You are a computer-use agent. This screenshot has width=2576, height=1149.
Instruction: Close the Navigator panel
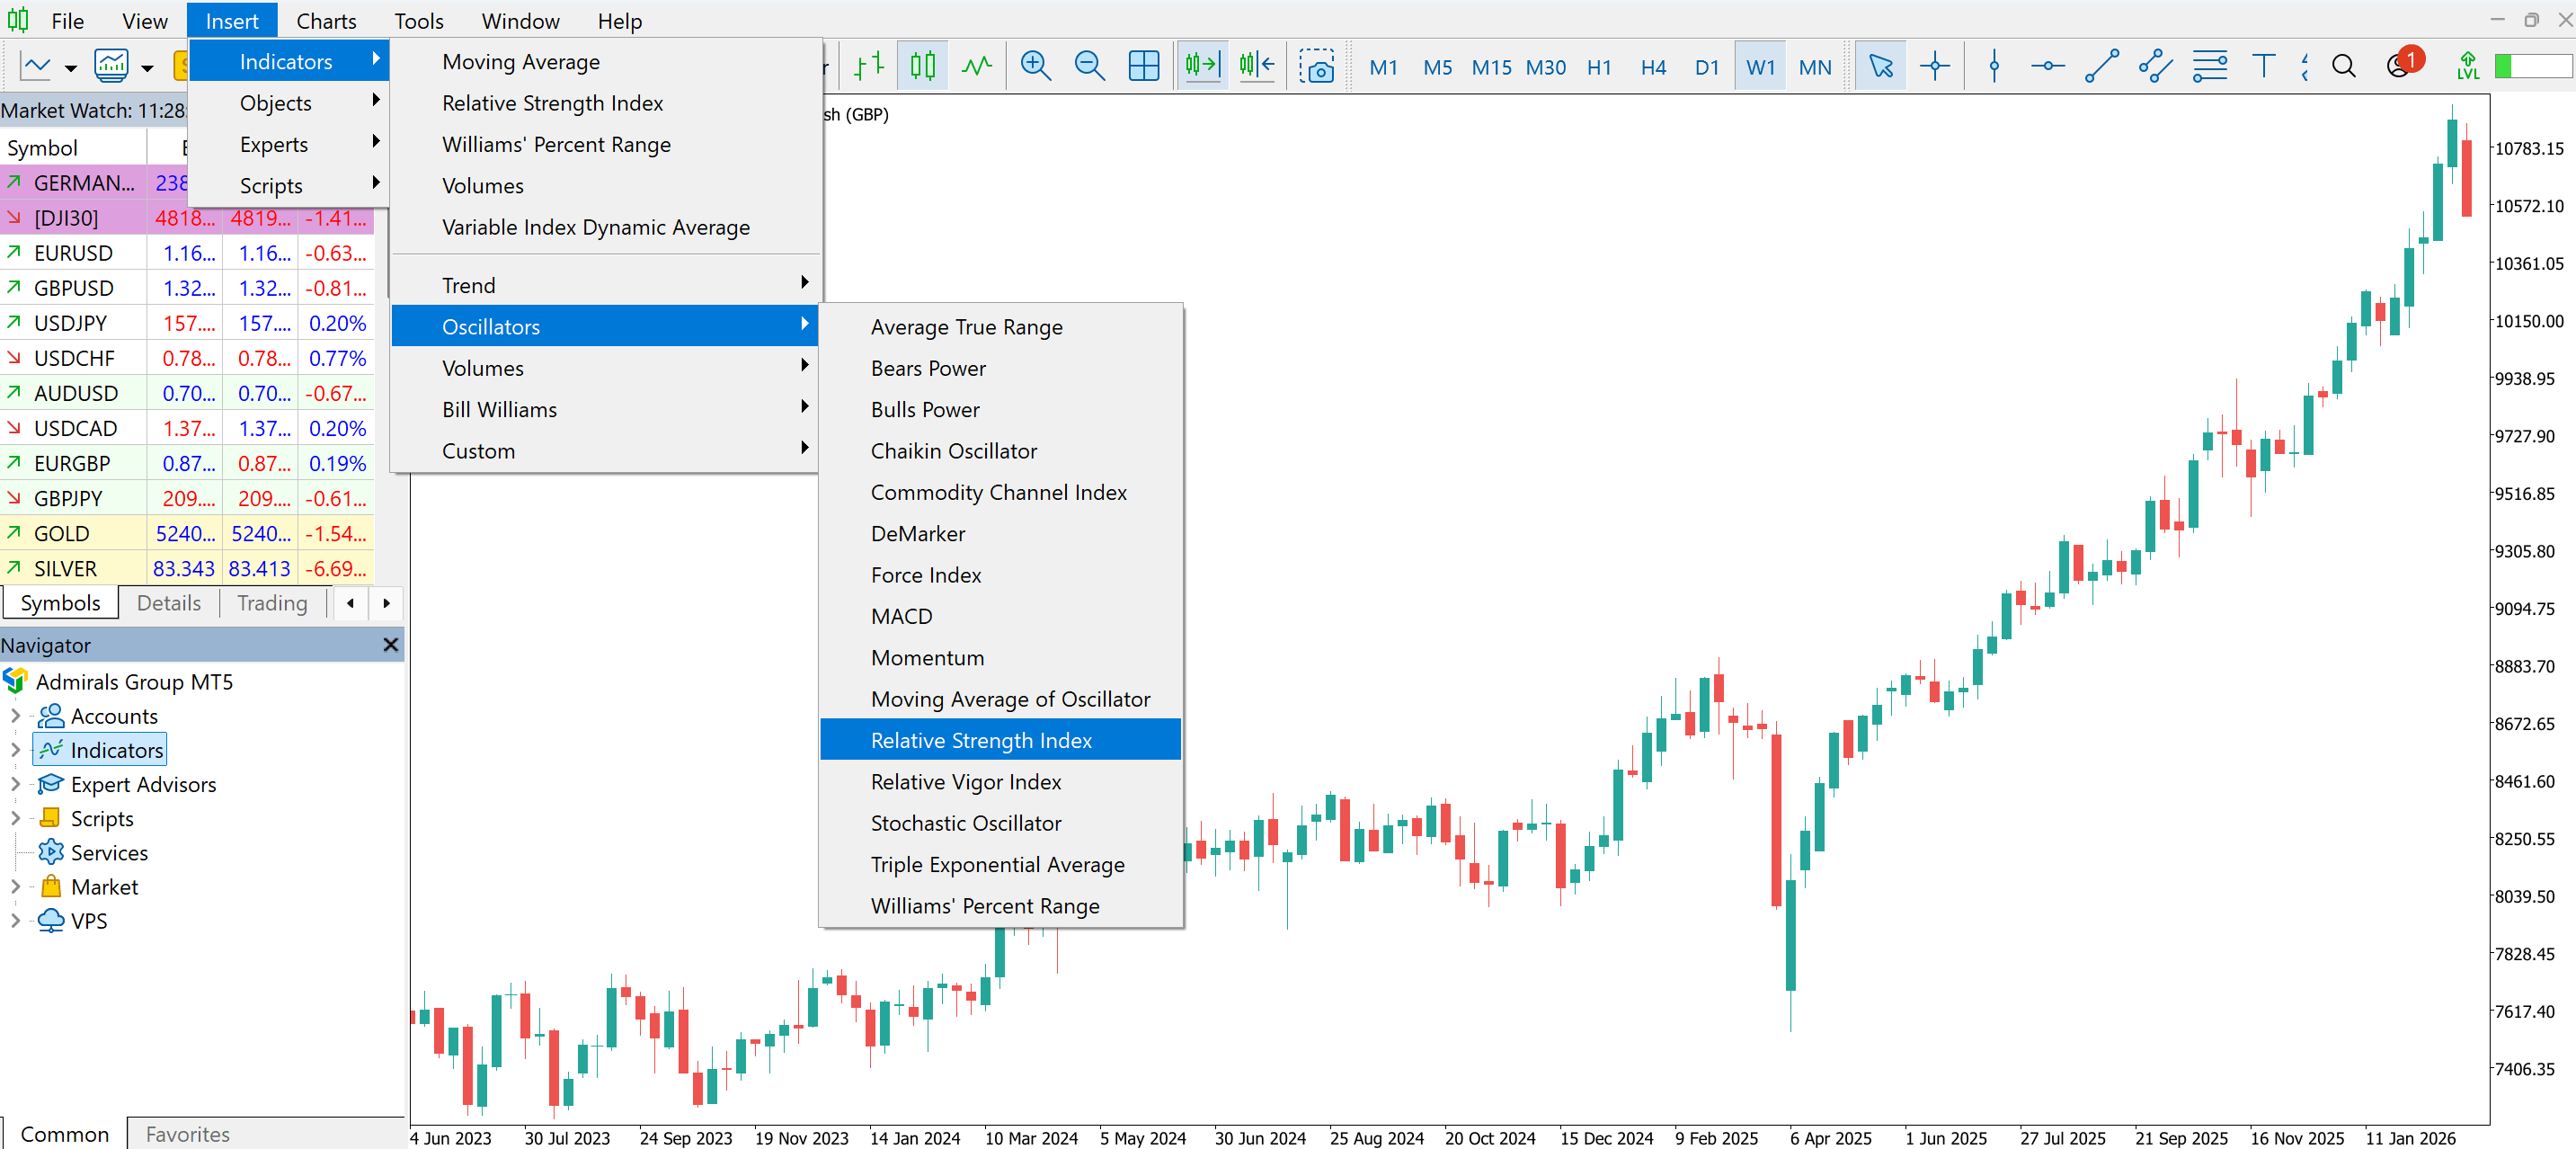(x=390, y=645)
